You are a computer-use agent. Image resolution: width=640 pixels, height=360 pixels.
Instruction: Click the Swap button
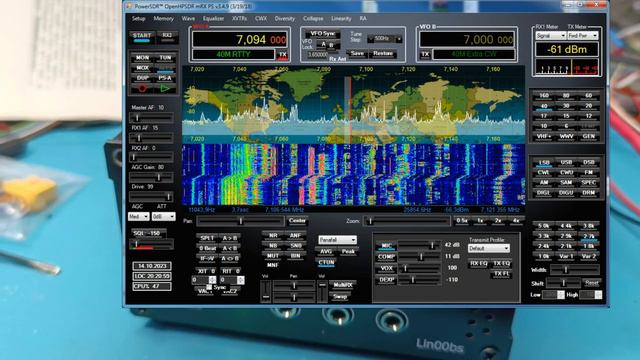point(340,297)
